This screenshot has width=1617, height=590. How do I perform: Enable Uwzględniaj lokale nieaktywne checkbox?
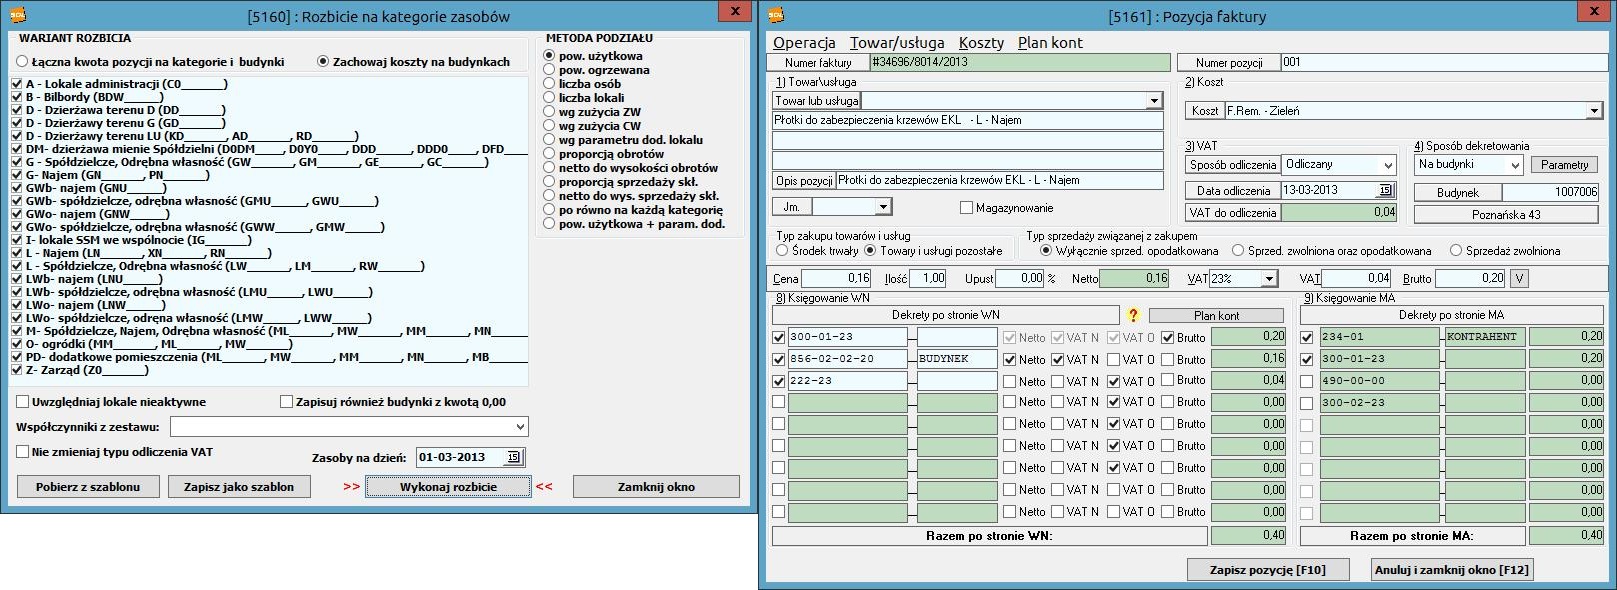(x=23, y=402)
